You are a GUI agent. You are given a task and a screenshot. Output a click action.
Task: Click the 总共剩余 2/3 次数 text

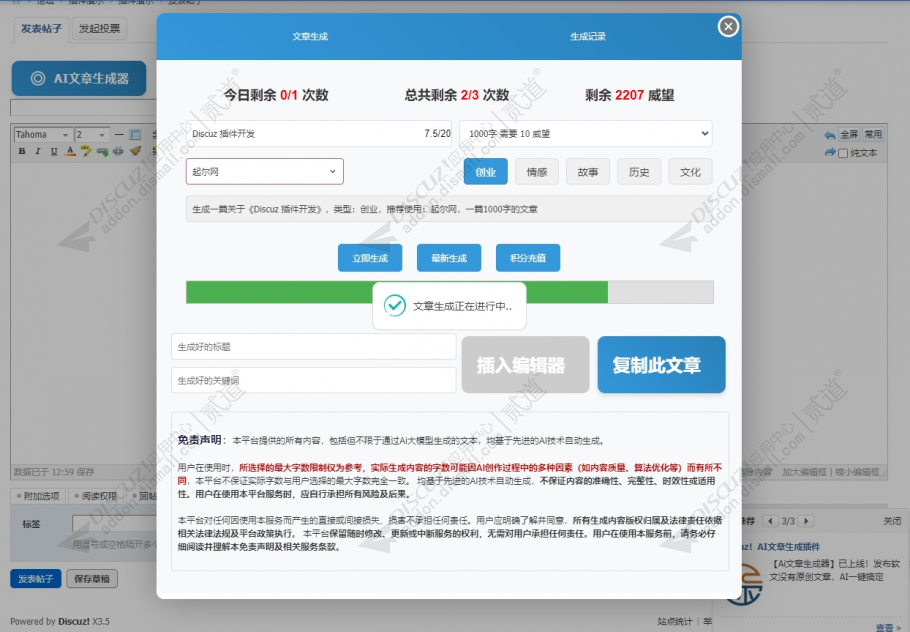(457, 95)
